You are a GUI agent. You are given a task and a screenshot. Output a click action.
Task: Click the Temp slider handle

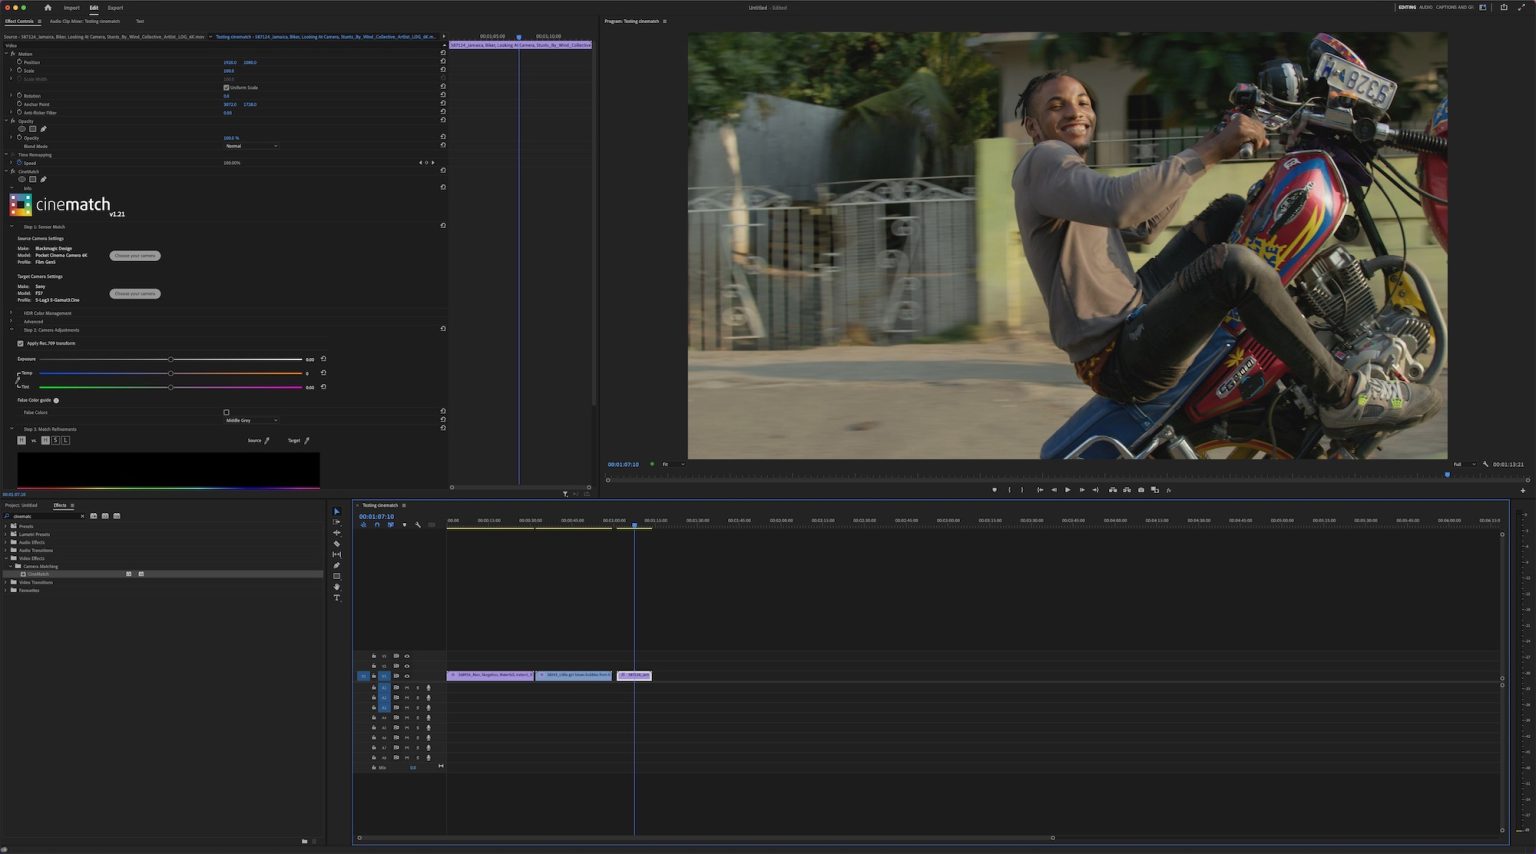click(x=171, y=373)
